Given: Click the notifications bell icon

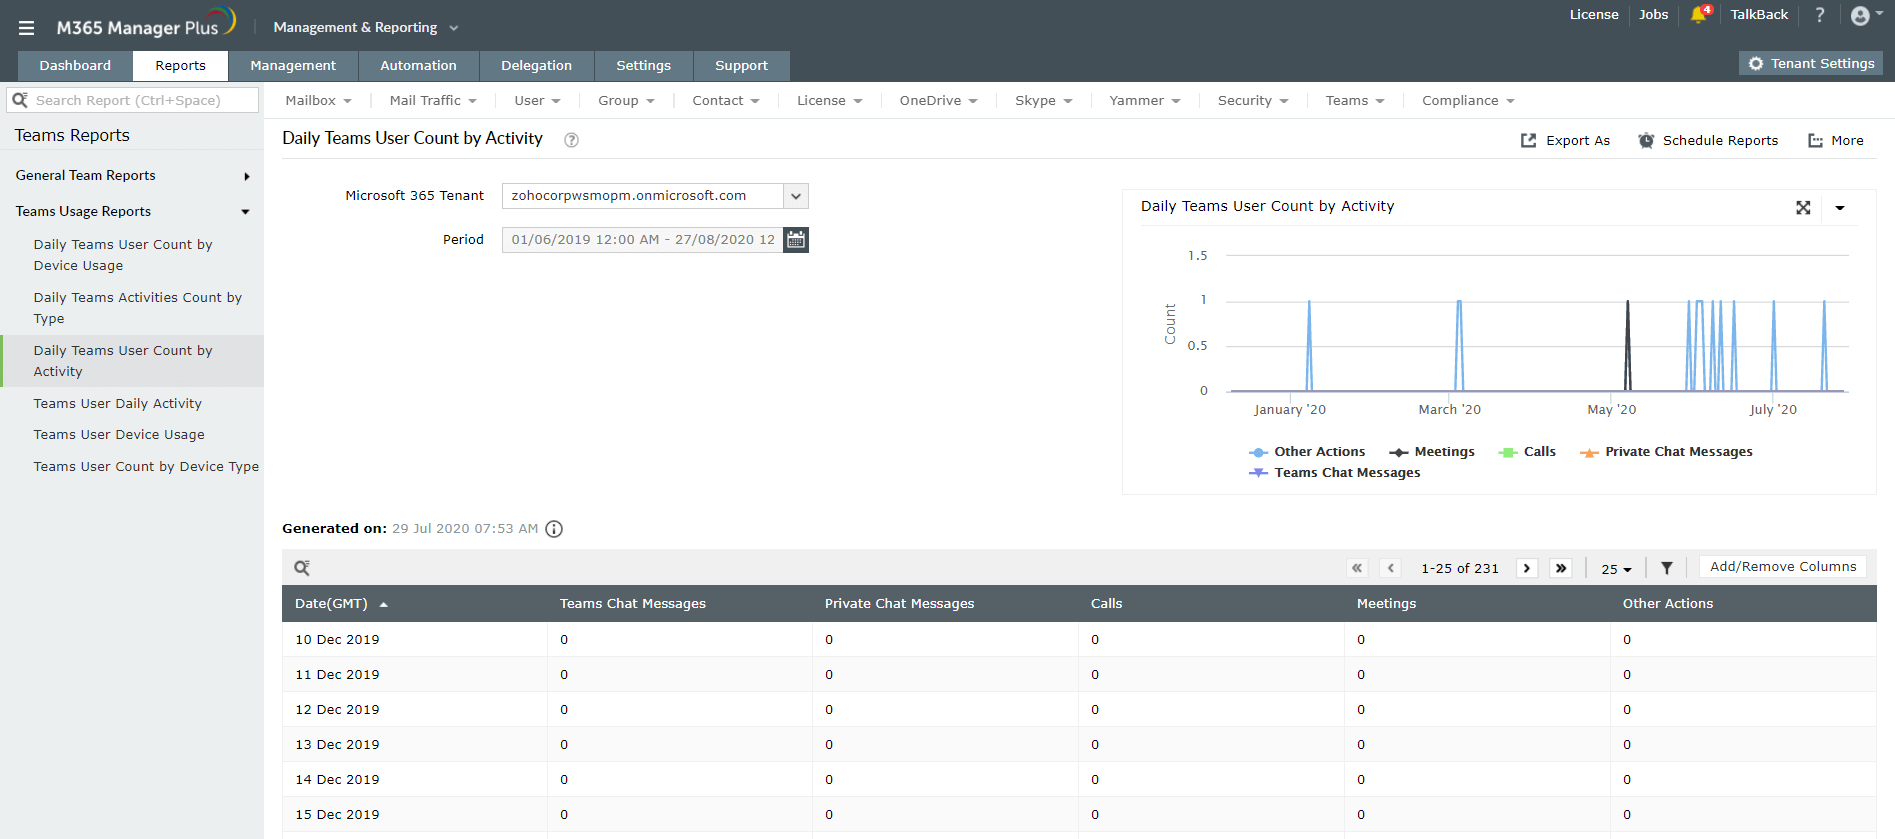Looking at the screenshot, I should [1698, 15].
